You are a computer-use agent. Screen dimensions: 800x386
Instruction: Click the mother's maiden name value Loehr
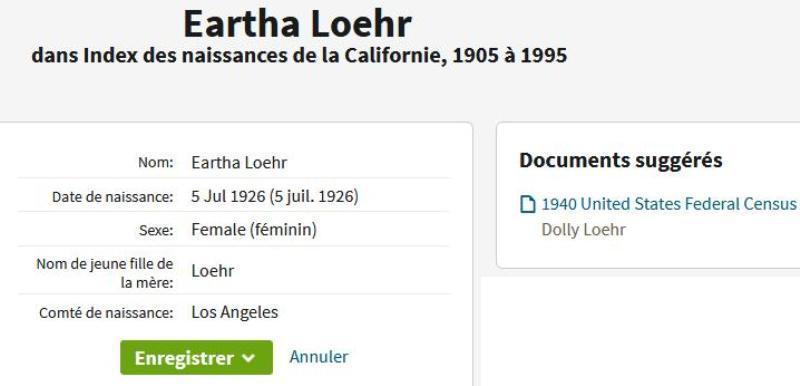[213, 271]
